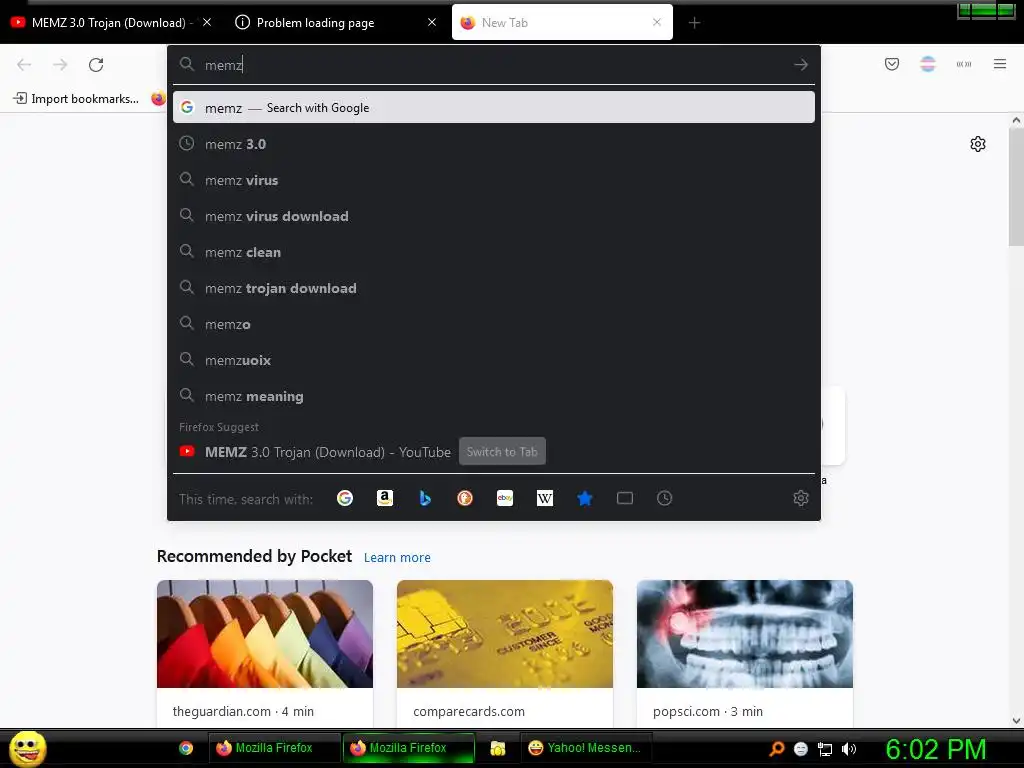Select the 'memz clean' suggestion
The width and height of the screenshot is (1024, 768).
[494, 251]
